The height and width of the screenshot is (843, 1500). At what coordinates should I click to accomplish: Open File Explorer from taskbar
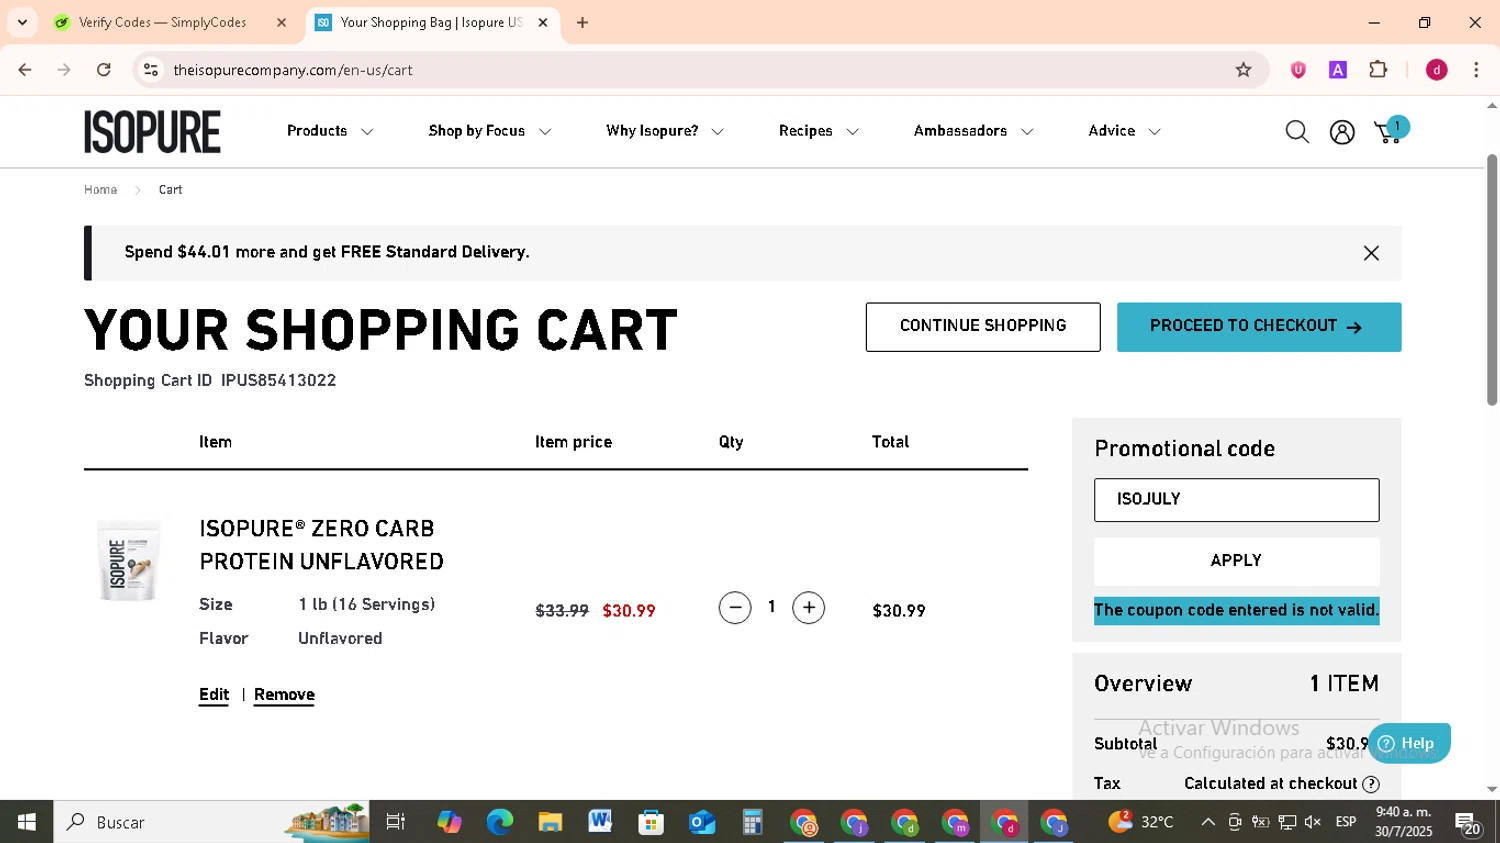(x=550, y=822)
